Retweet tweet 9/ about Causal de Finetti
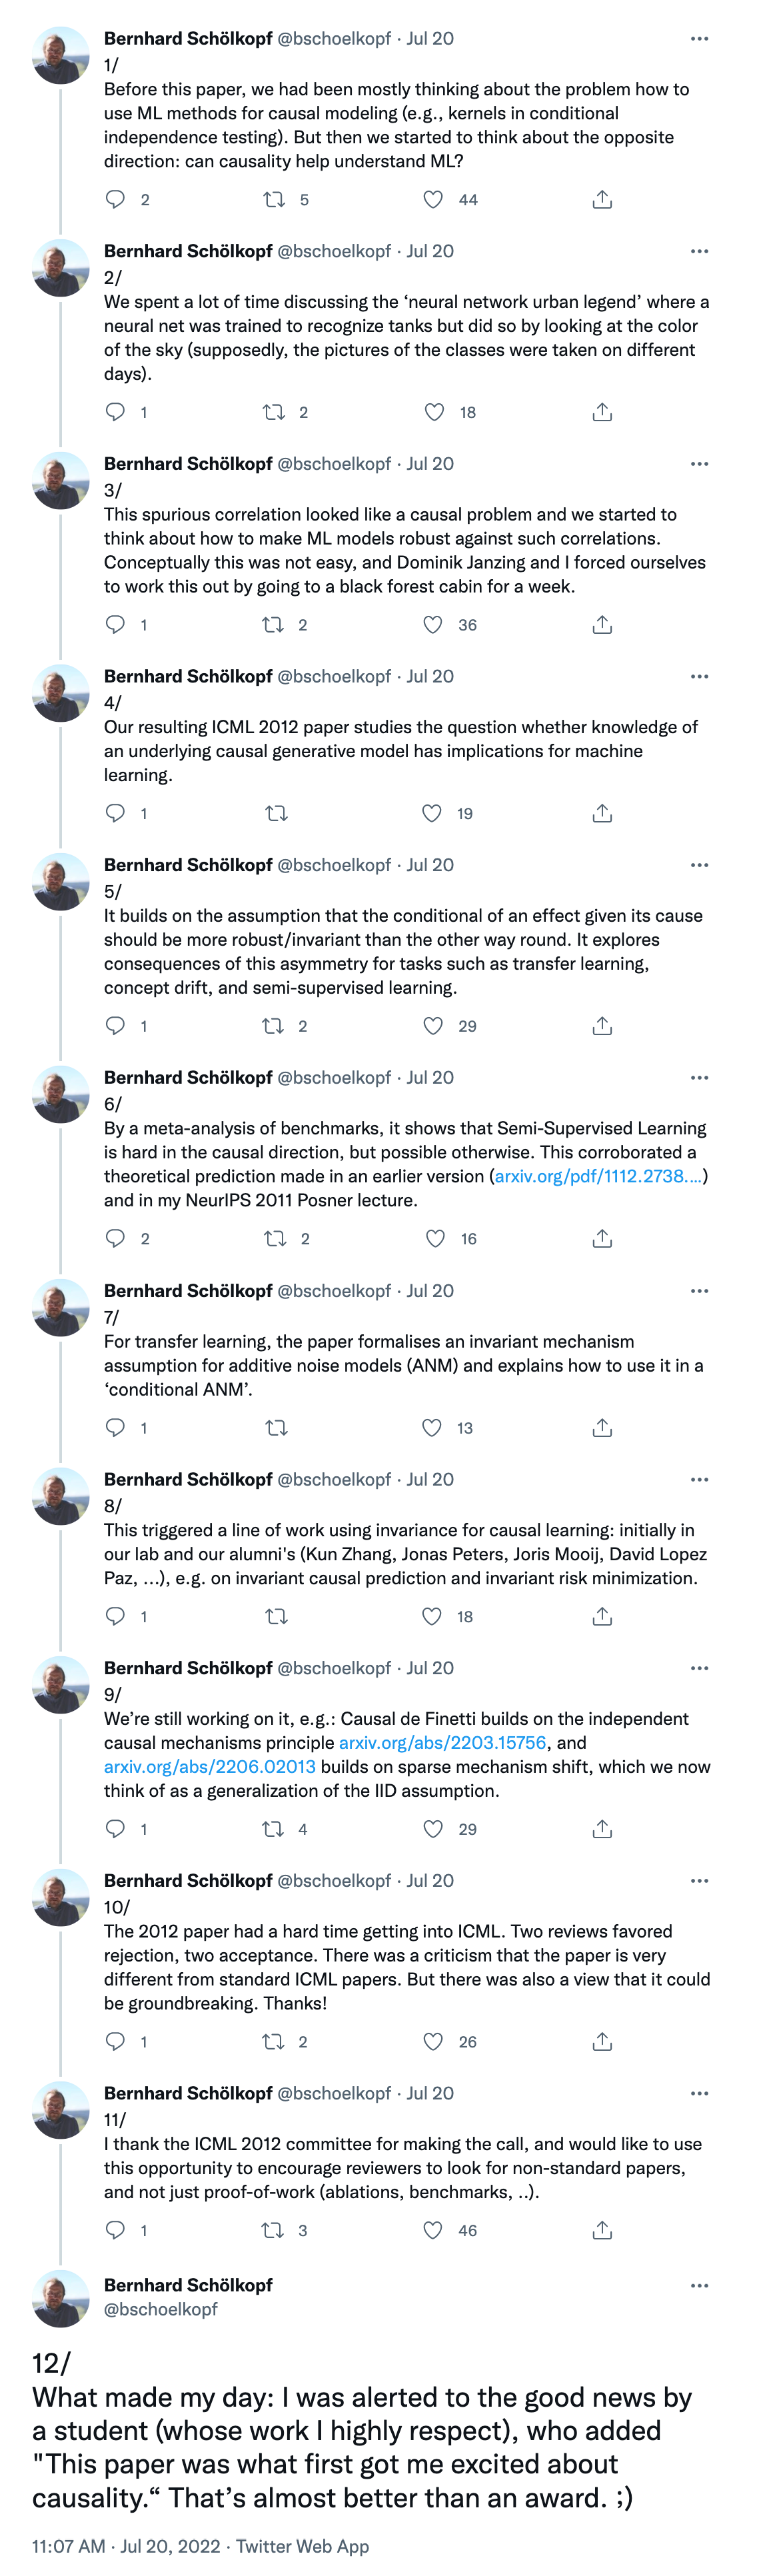This screenshot has height=2576, width=757. click(273, 1829)
